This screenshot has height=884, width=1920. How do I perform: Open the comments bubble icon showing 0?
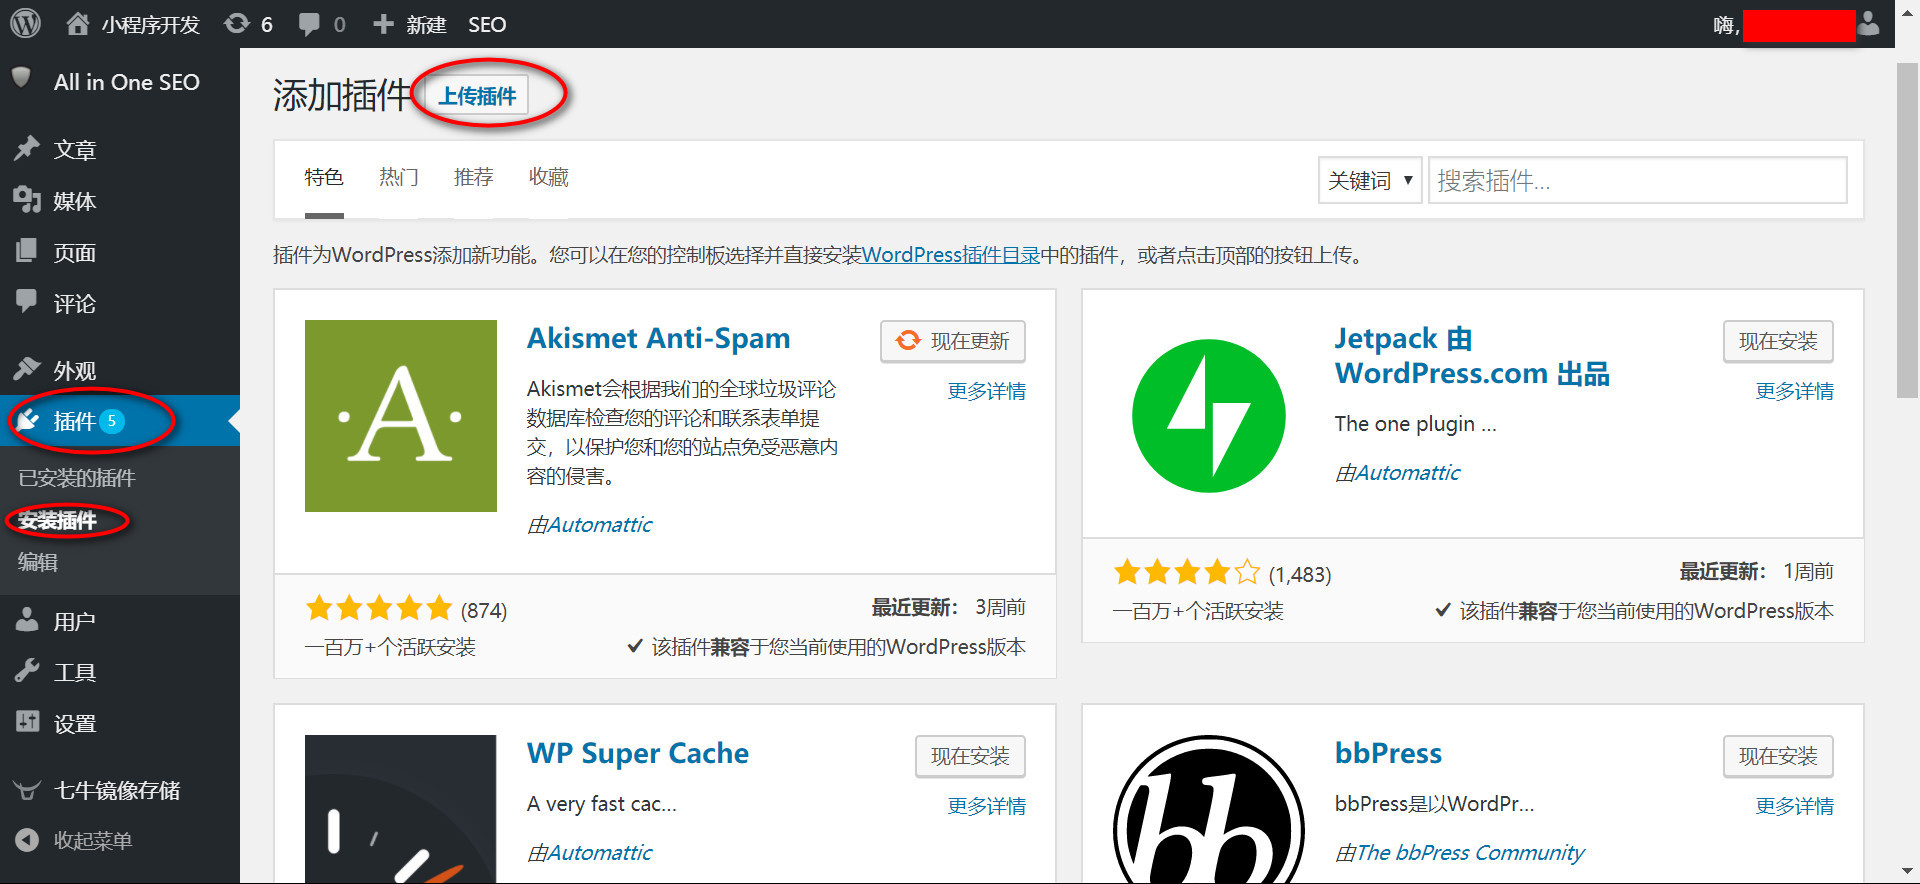[322, 24]
